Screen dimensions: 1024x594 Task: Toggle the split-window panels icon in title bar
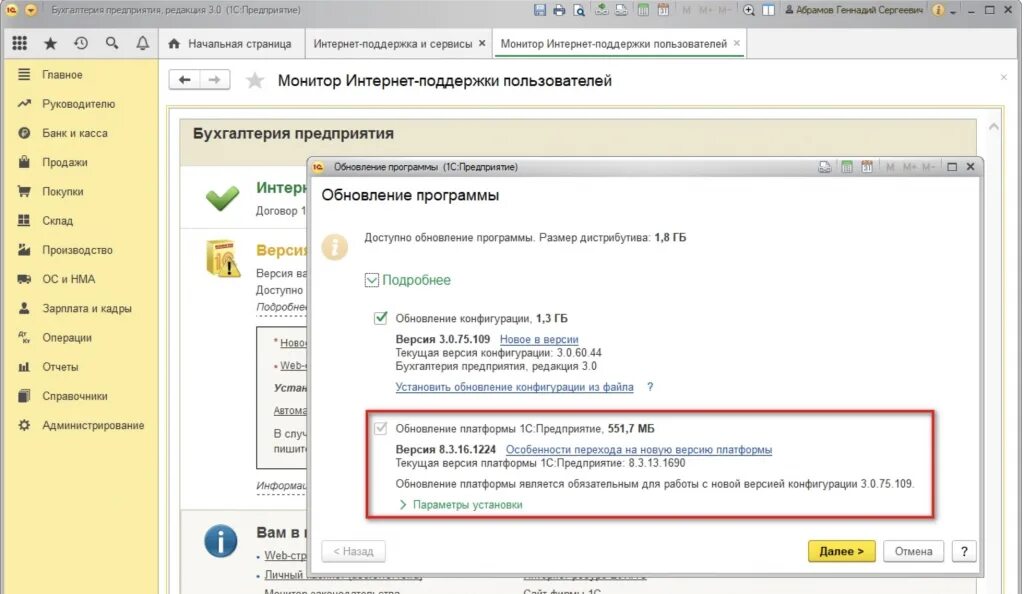click(x=768, y=10)
